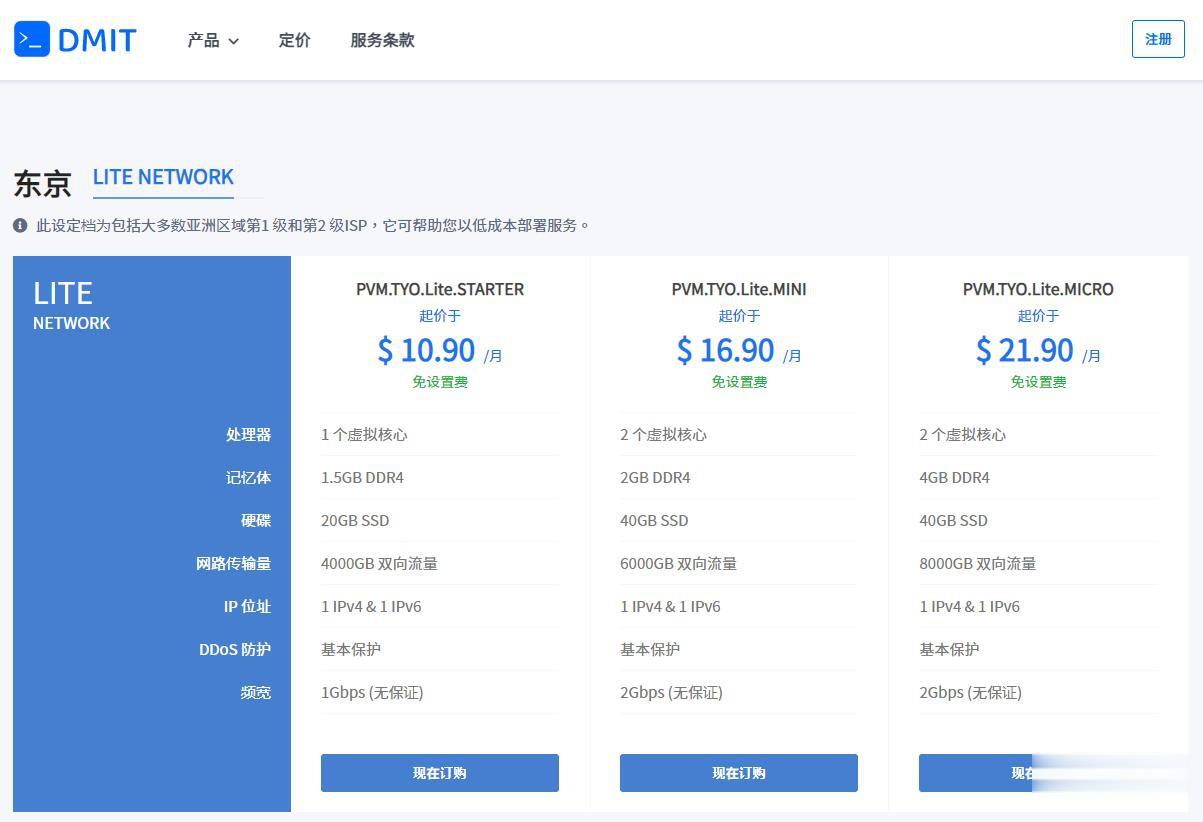1203x822 pixels.
Task: Click the description line about 亚洲区域 ISP
Action: pos(313,225)
